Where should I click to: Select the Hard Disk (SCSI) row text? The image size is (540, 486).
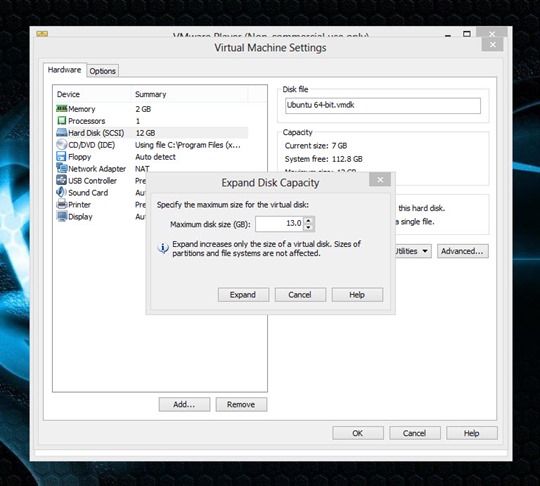point(96,133)
